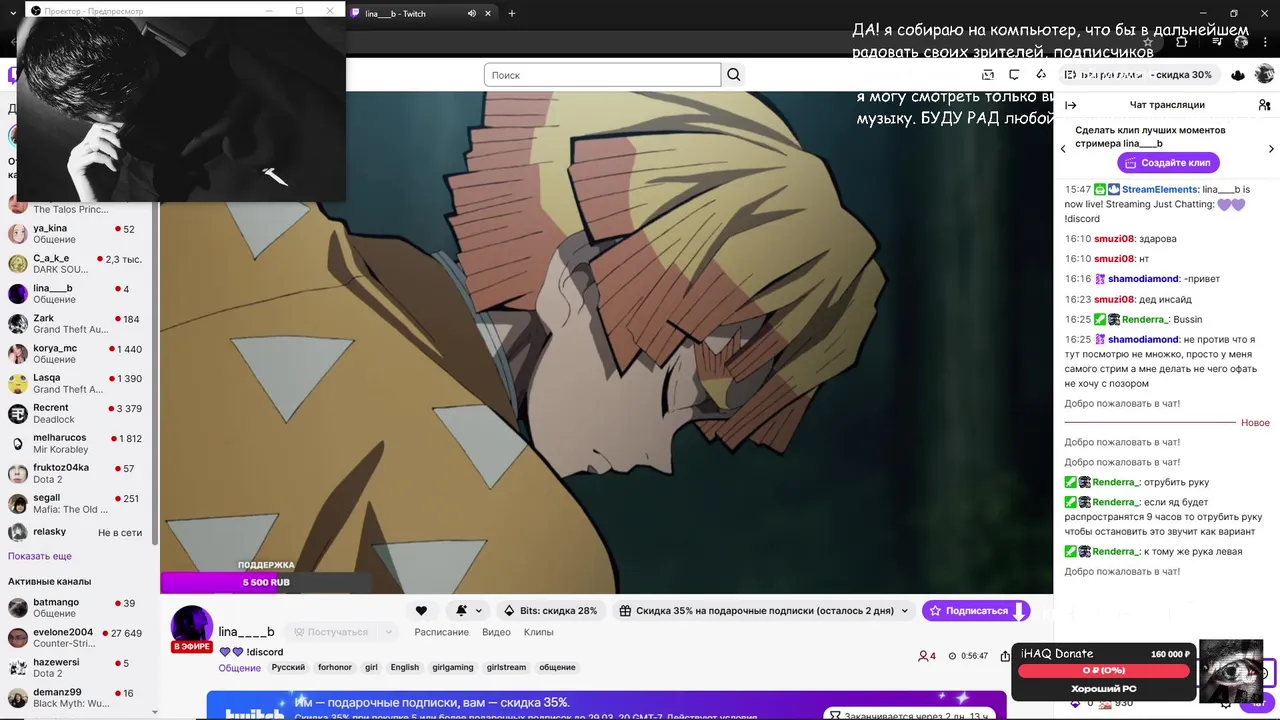
Task: Select the girlgaming tag
Action: click(453, 667)
